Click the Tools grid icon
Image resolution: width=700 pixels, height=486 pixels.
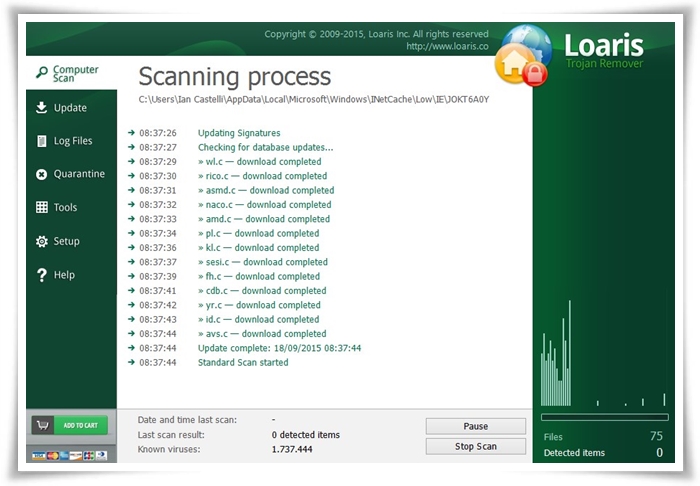coord(42,207)
